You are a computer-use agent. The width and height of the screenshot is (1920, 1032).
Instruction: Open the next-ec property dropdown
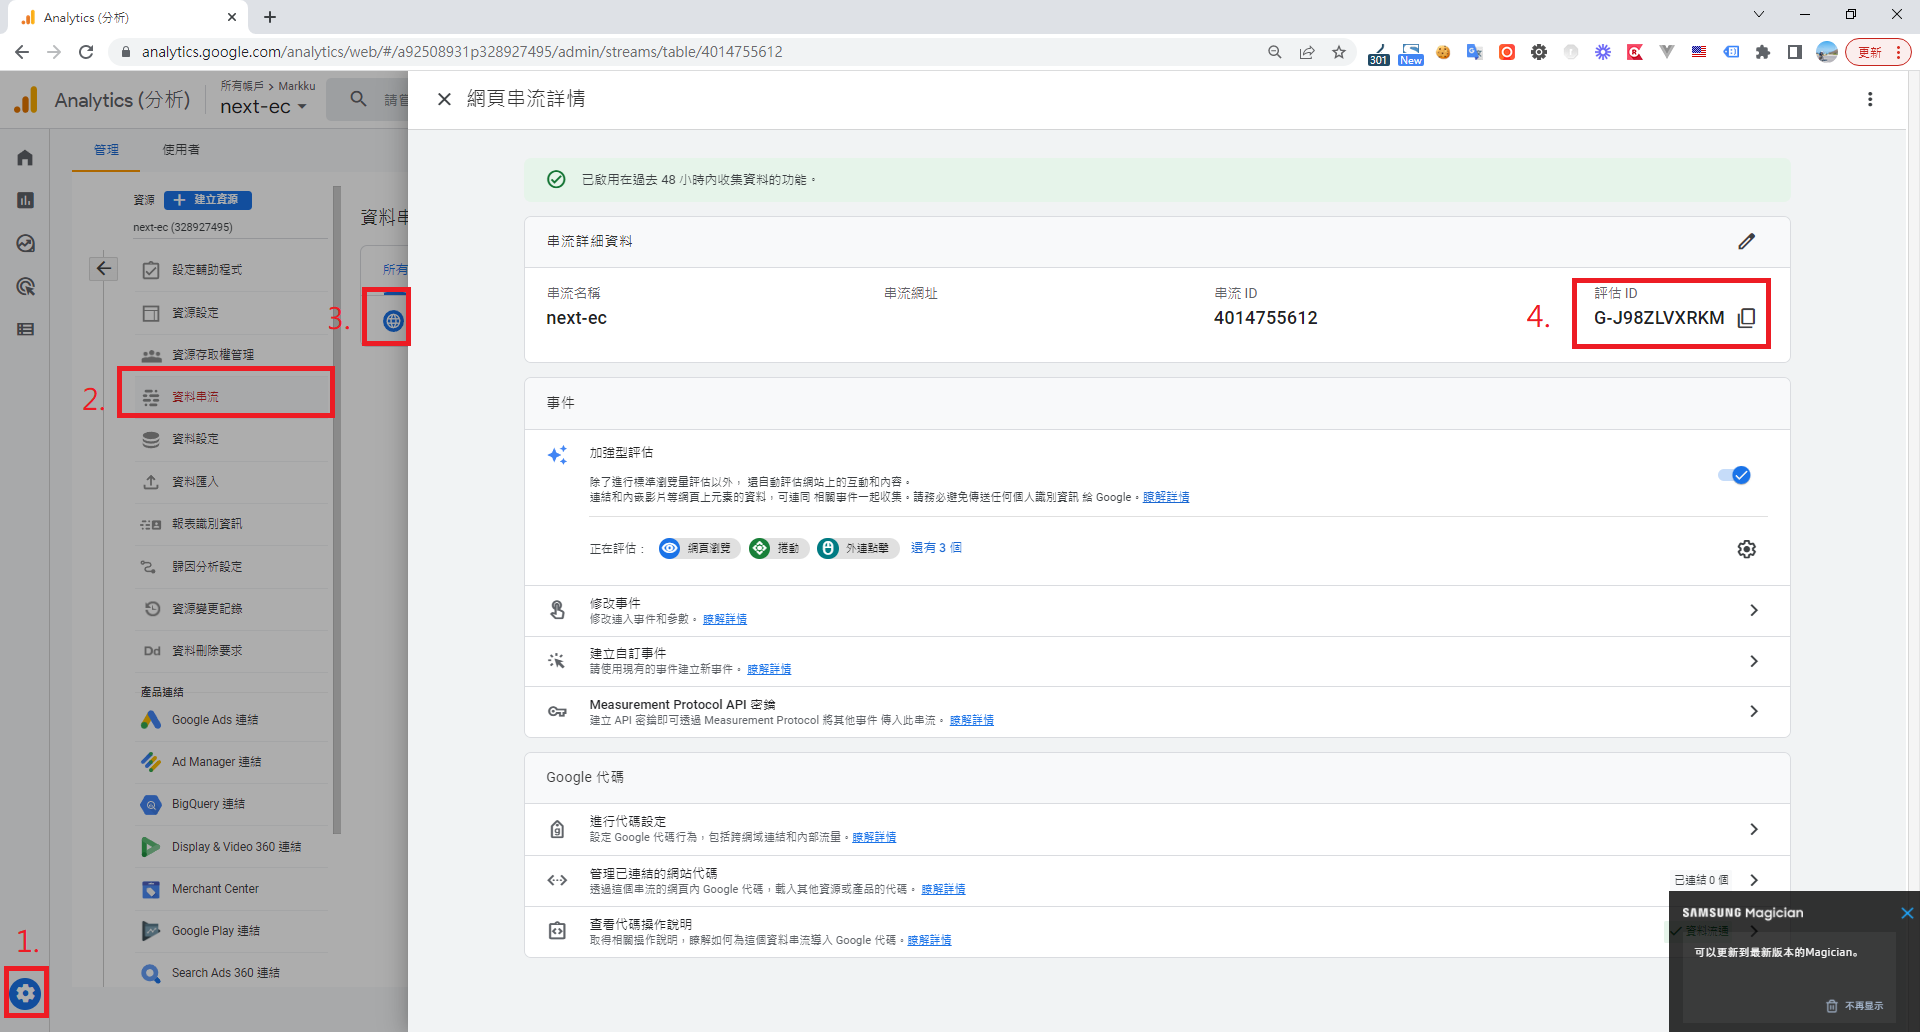point(263,107)
